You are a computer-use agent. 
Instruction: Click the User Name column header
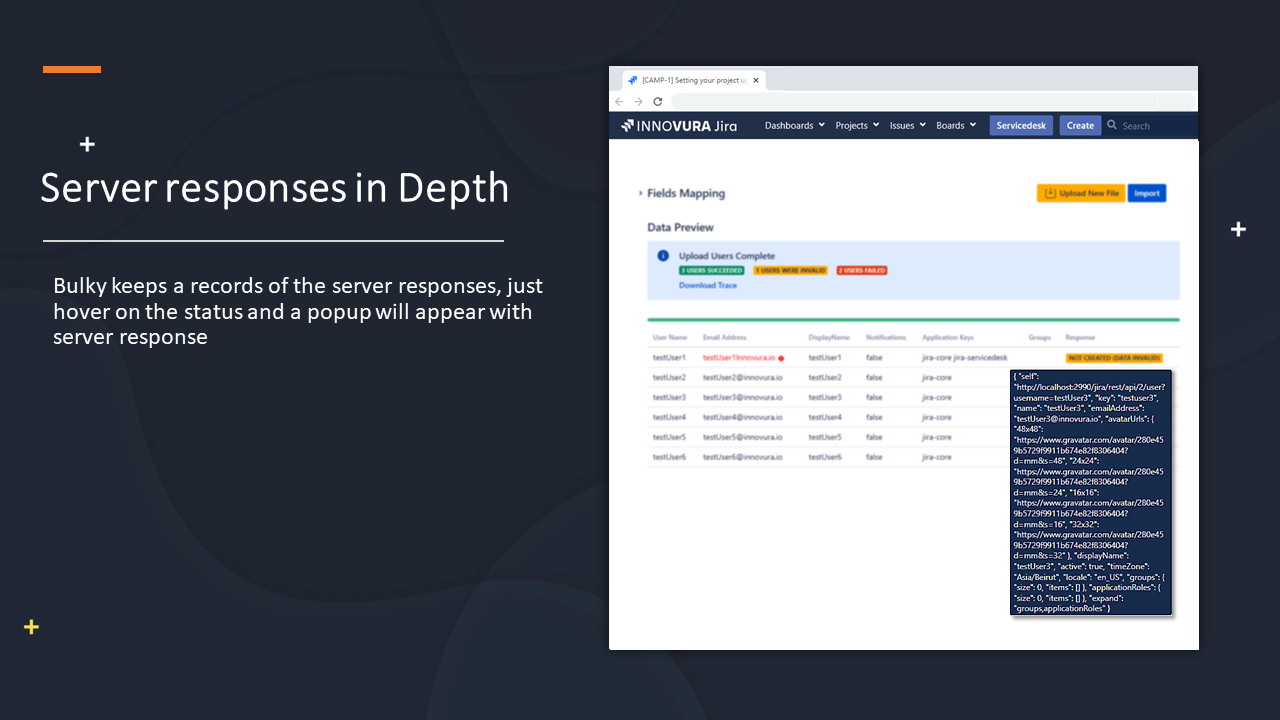pos(670,338)
